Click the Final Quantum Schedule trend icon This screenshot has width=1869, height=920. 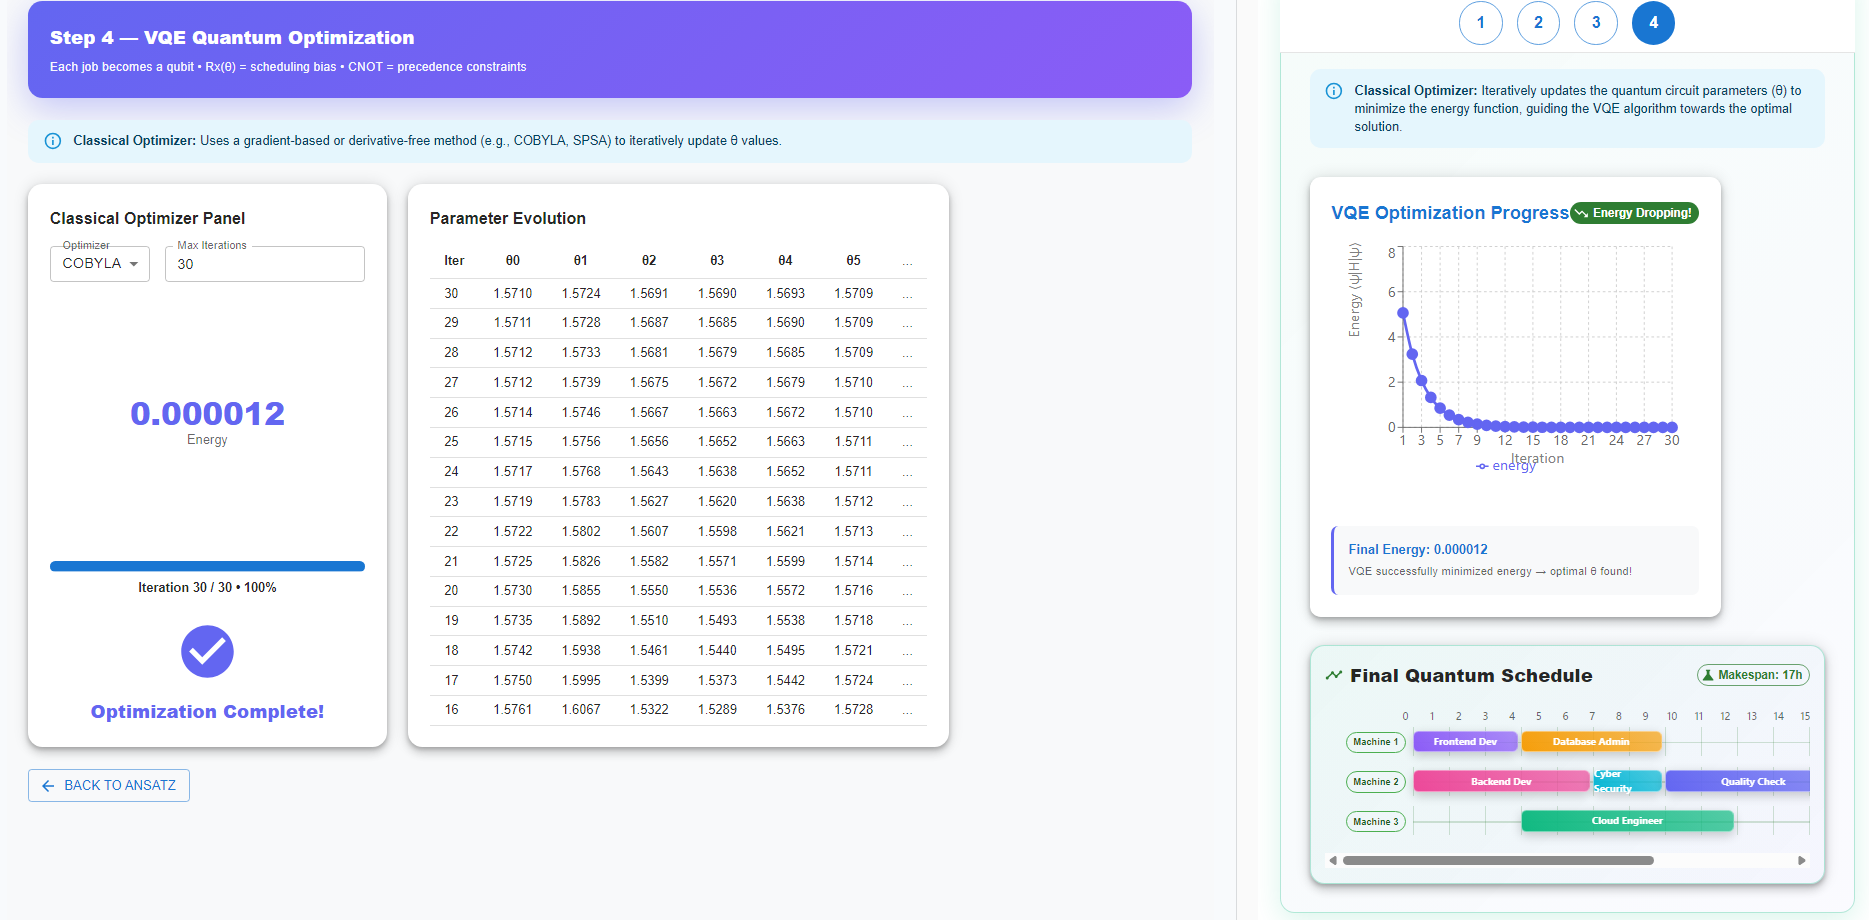pyautogui.click(x=1333, y=676)
